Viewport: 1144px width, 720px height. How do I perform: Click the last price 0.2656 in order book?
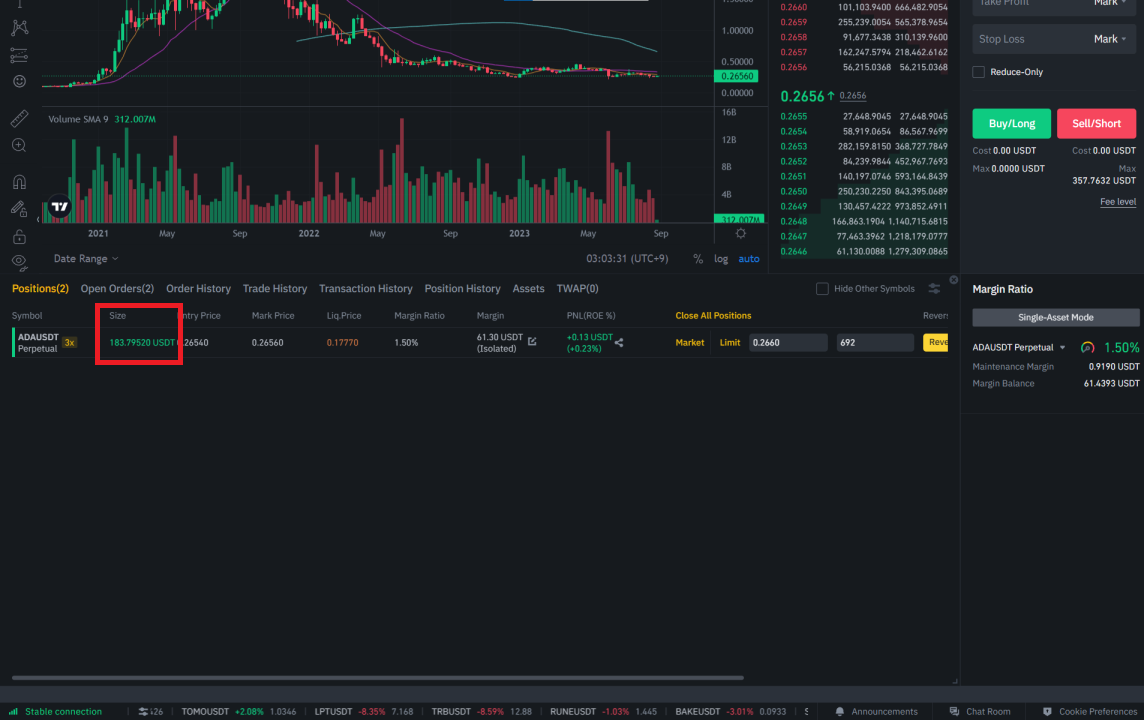802,96
